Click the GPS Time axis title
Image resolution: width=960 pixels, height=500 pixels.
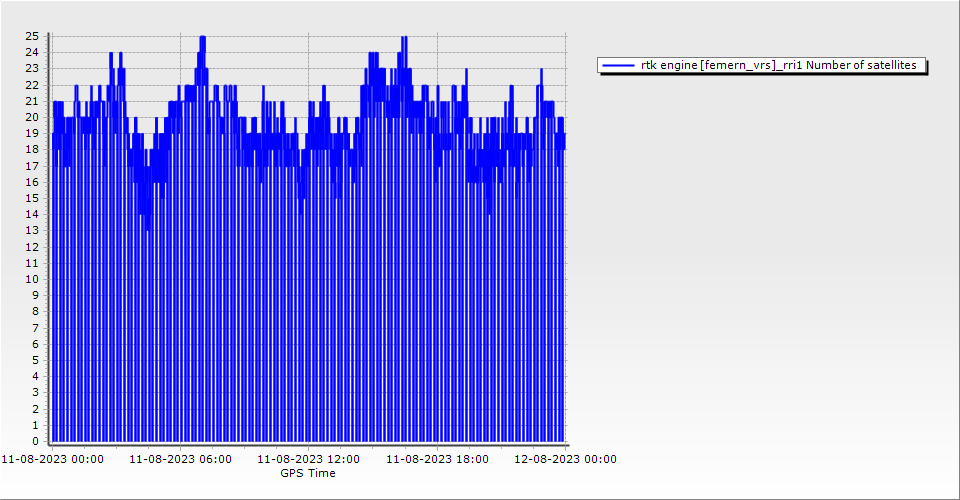pyautogui.click(x=308, y=473)
